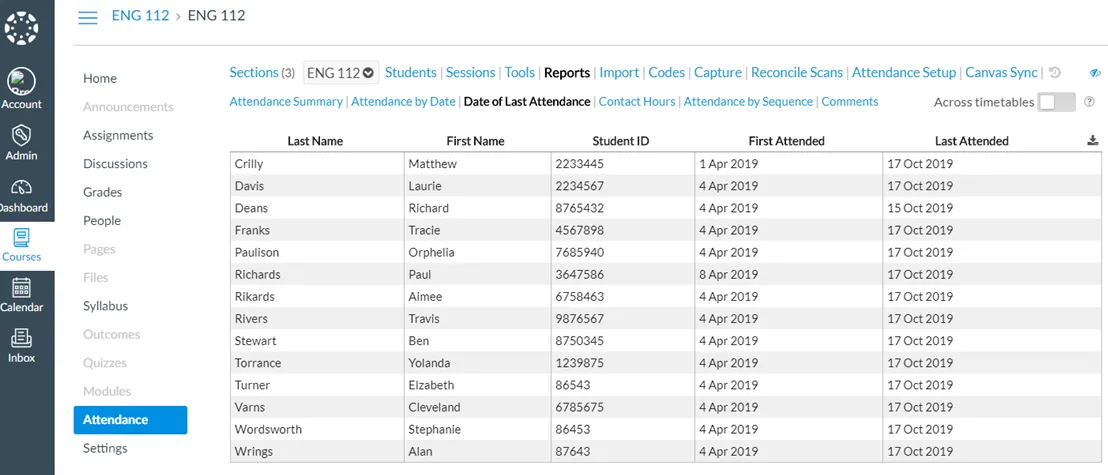Click the help question mark icon
The width and height of the screenshot is (1108, 475).
pos(1090,102)
